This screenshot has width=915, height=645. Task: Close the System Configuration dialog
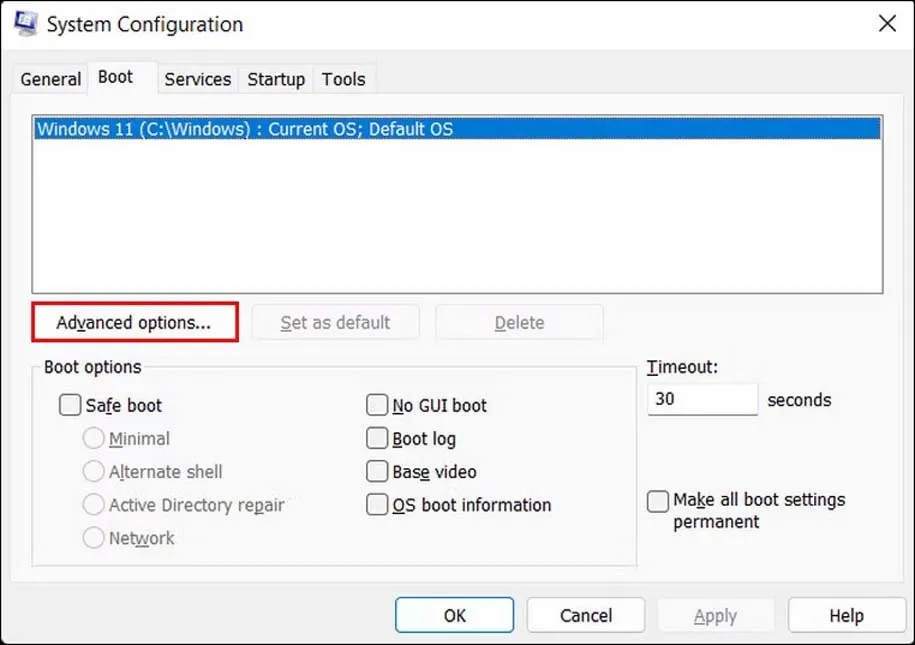coord(886,24)
